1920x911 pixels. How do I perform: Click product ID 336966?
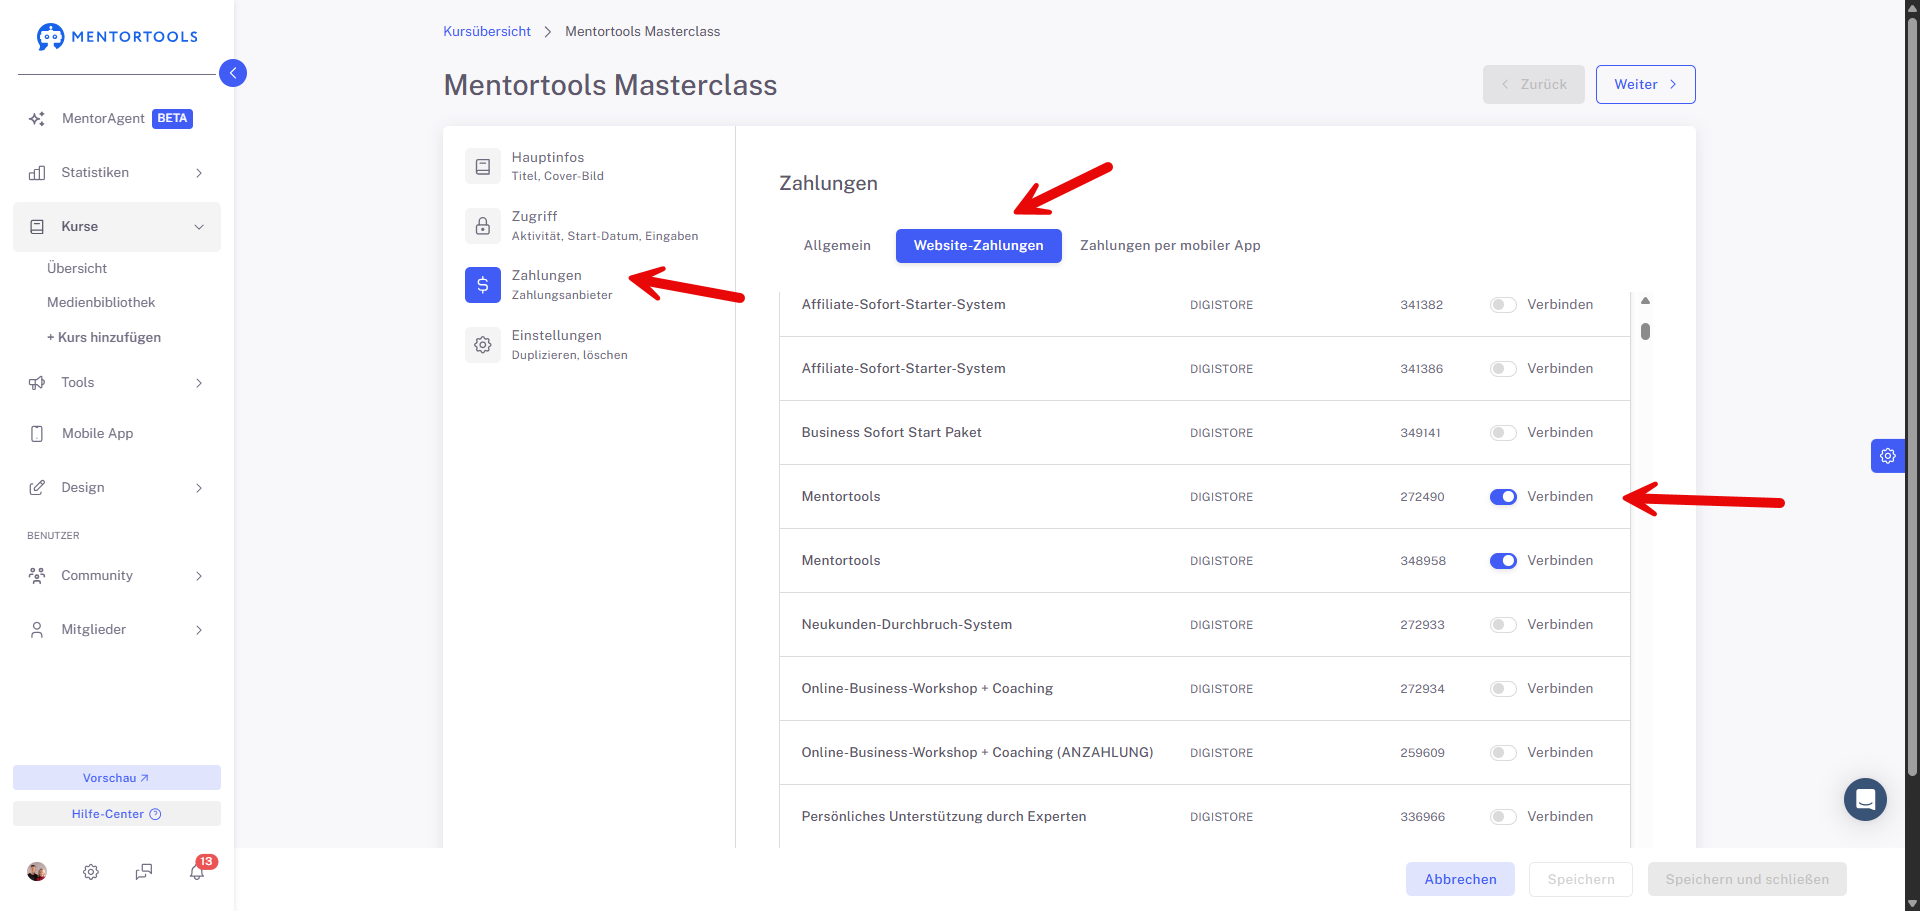[x=1422, y=817]
